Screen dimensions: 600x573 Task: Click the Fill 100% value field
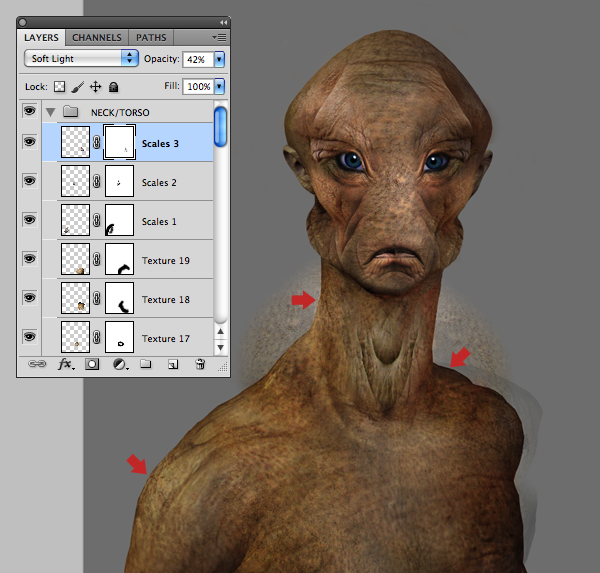point(198,87)
